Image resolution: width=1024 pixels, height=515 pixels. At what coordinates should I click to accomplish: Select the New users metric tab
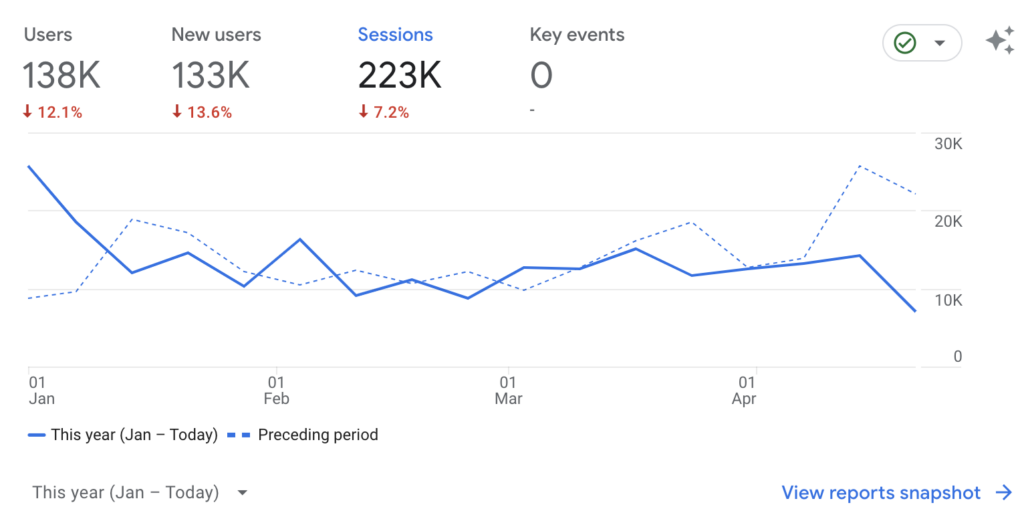point(216,35)
